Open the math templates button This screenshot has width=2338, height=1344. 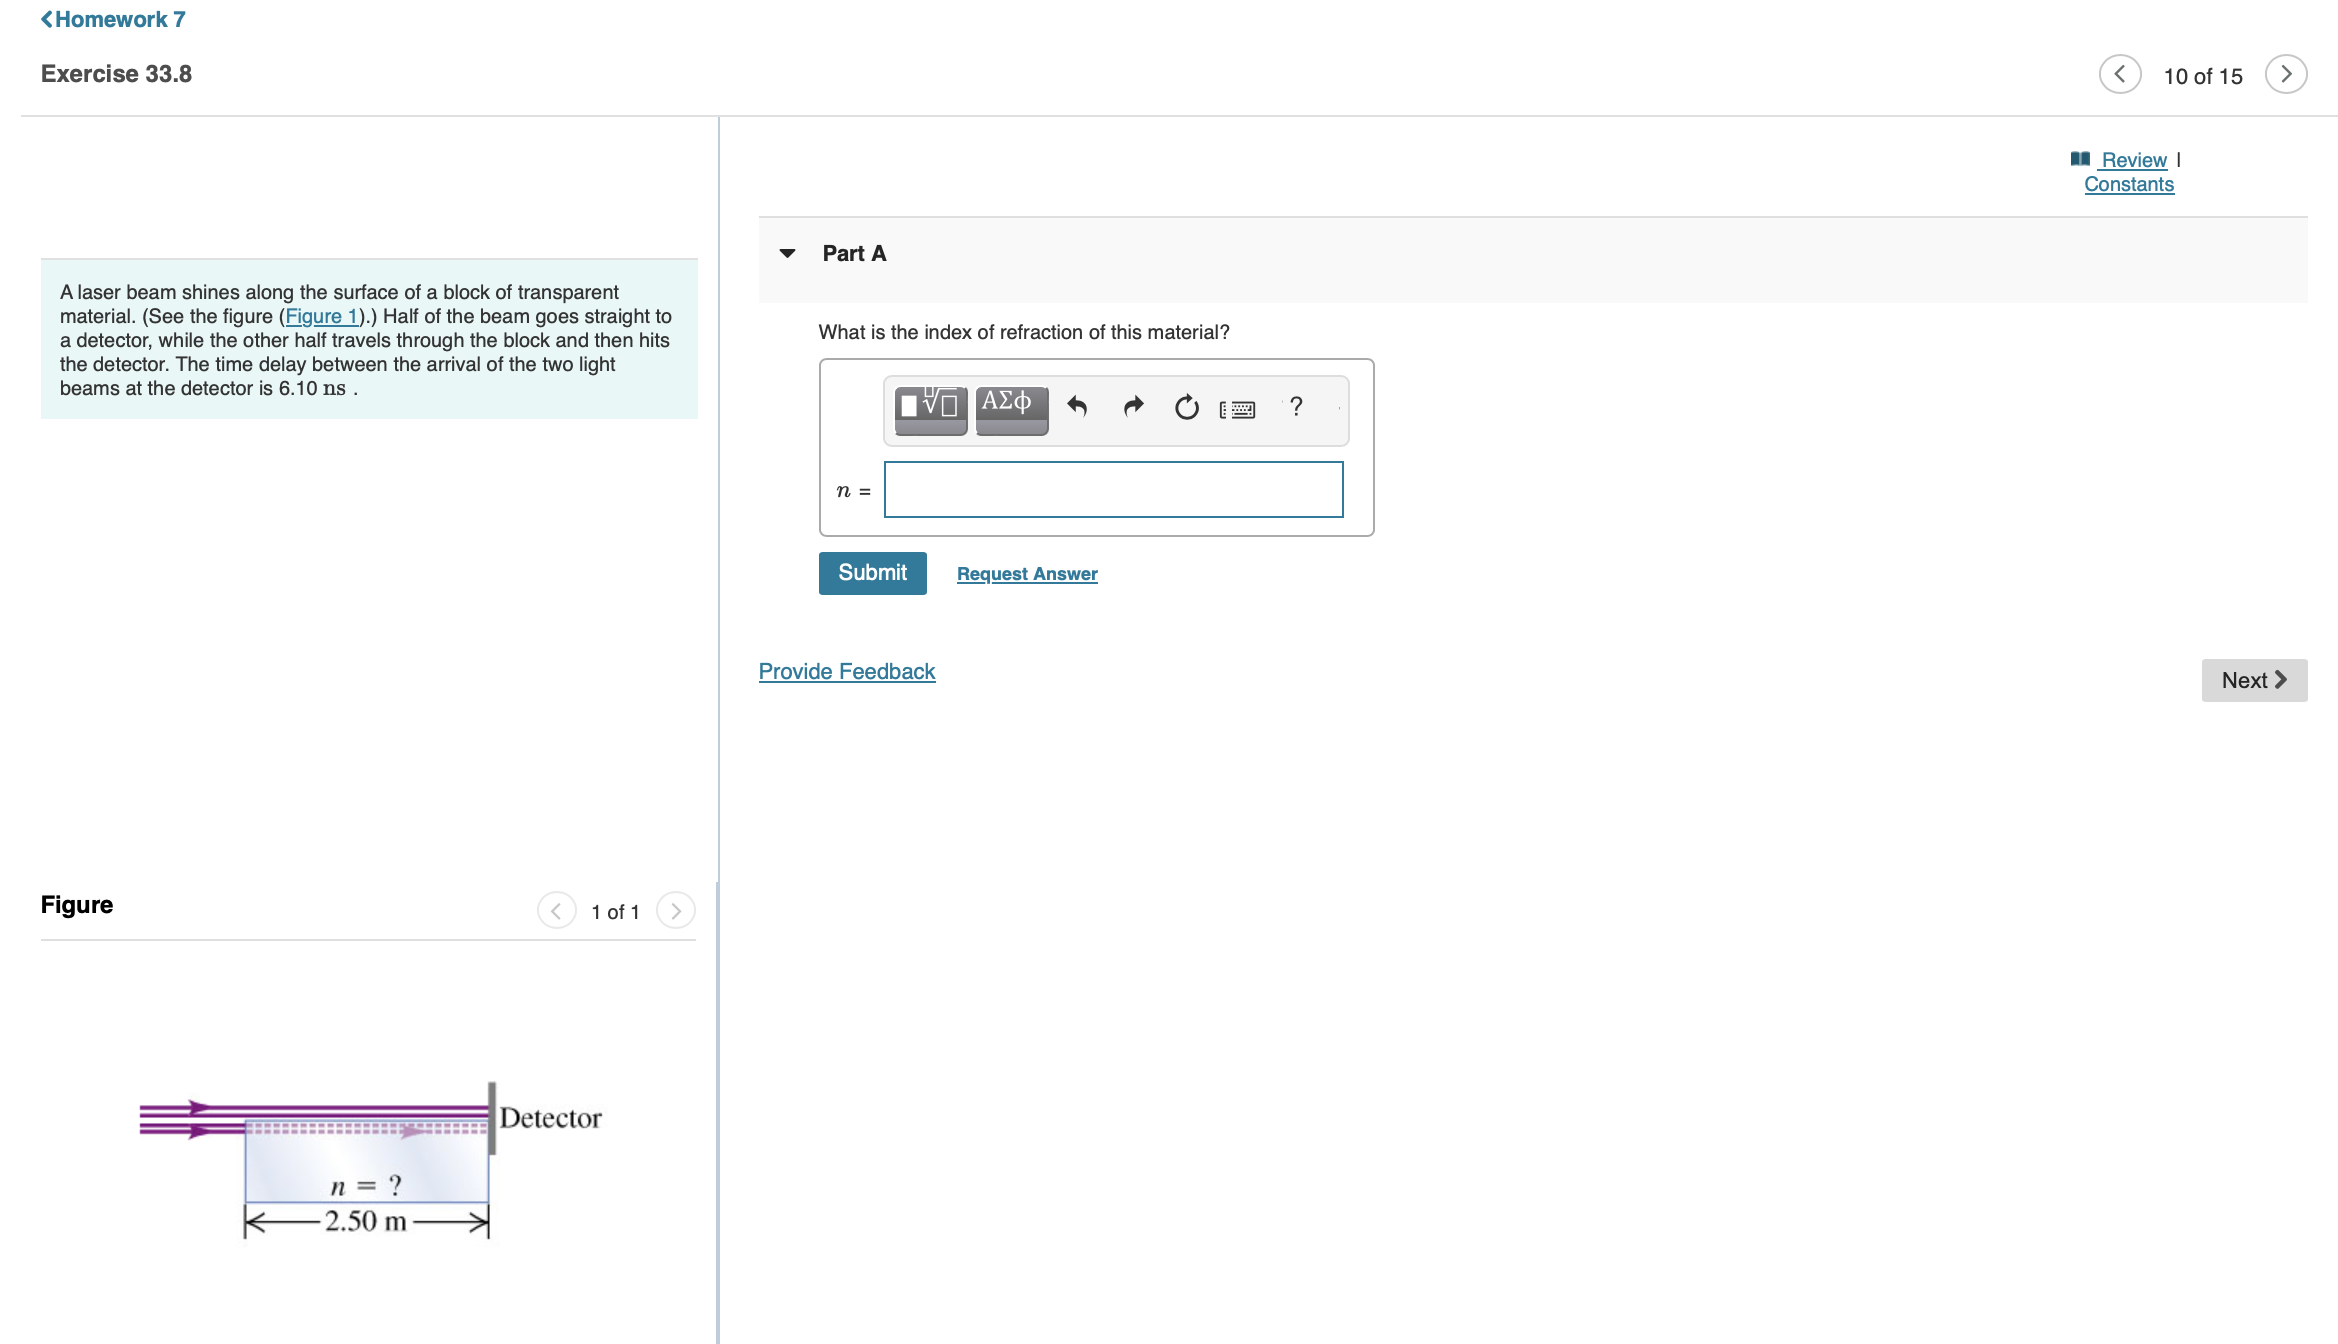coord(930,408)
